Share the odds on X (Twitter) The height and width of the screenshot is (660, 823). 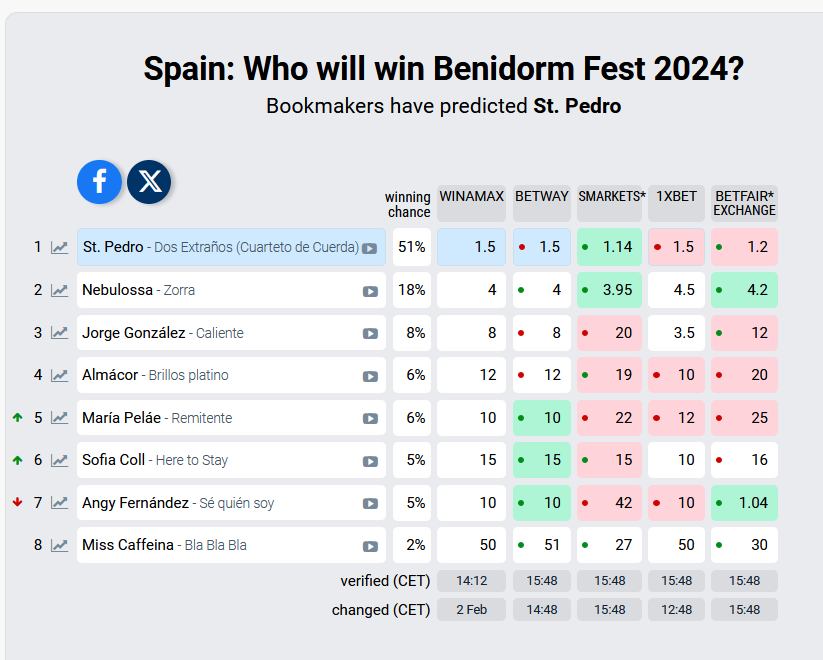150,182
